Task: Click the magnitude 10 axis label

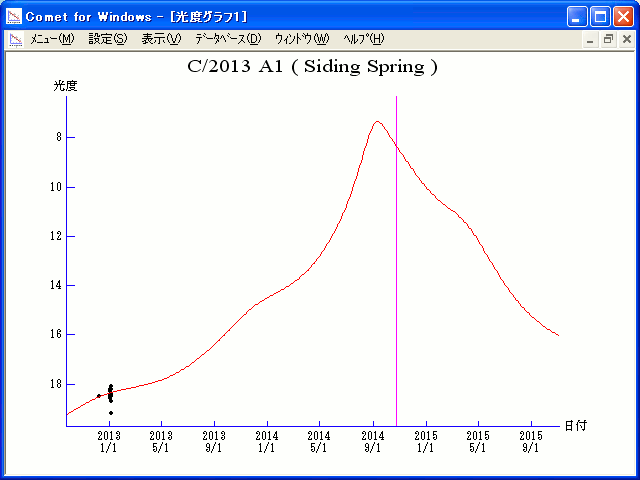Action: [57, 187]
